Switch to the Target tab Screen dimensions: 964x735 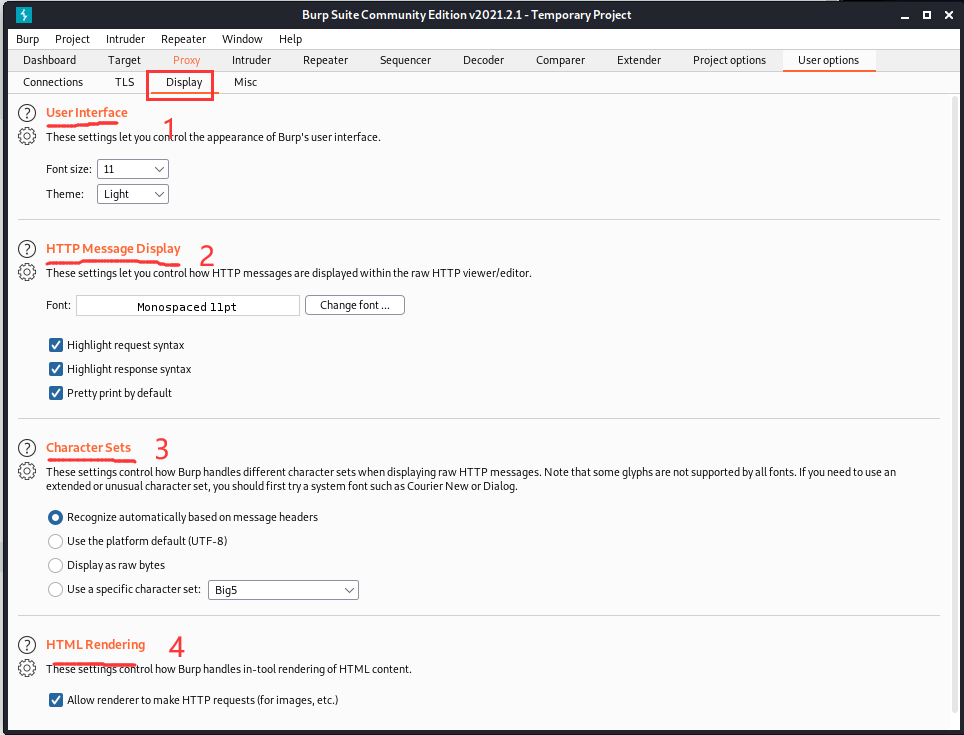124,60
